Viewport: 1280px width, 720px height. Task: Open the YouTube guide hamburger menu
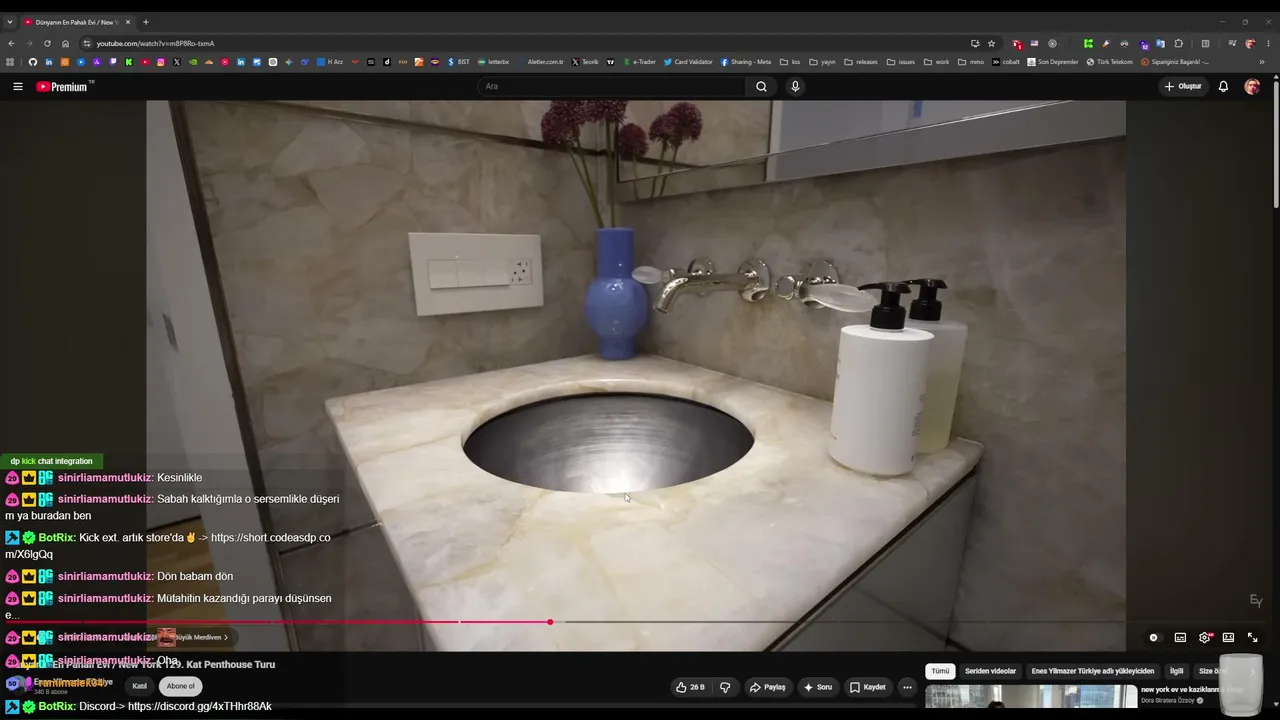[x=18, y=87]
